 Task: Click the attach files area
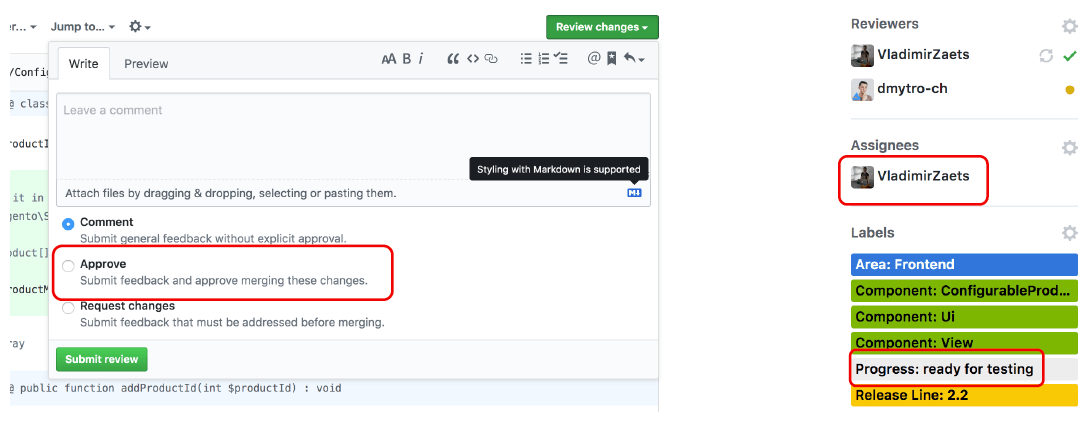353,193
